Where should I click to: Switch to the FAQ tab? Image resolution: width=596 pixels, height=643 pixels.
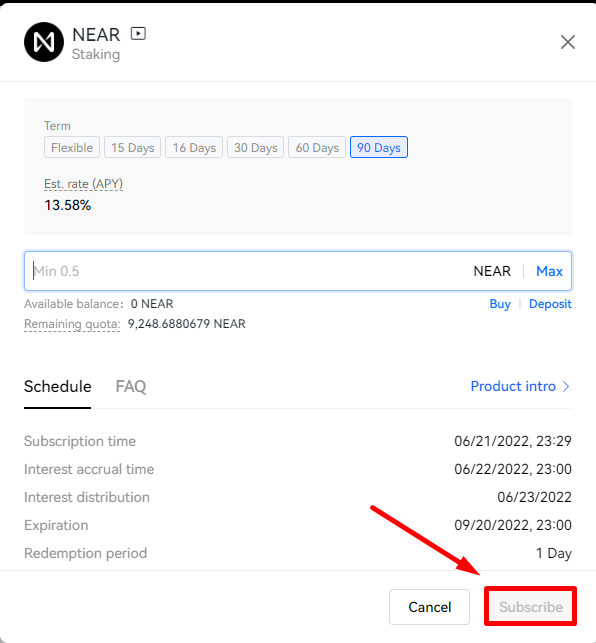click(x=130, y=386)
